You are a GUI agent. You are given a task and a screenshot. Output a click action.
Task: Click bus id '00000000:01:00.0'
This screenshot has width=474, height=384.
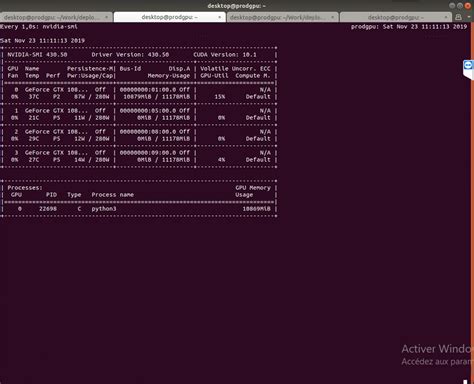coord(148,89)
